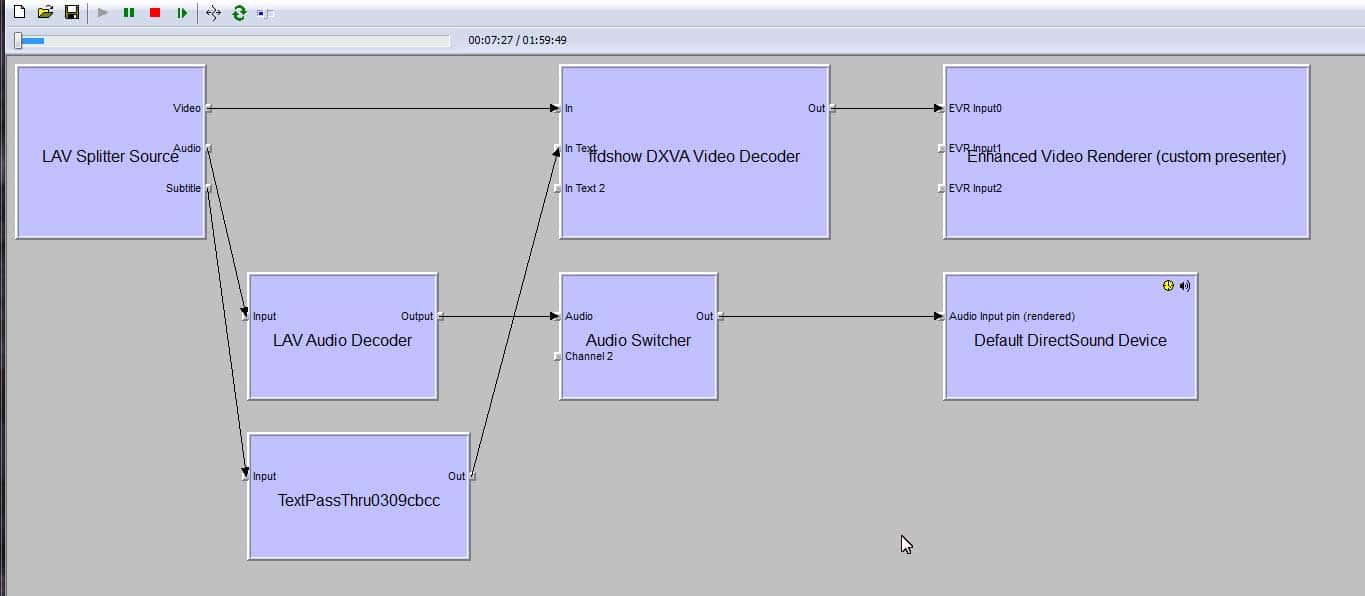Click the Audio input pin of Audio Switcher
The height and width of the screenshot is (596, 1365).
pyautogui.click(x=558, y=316)
